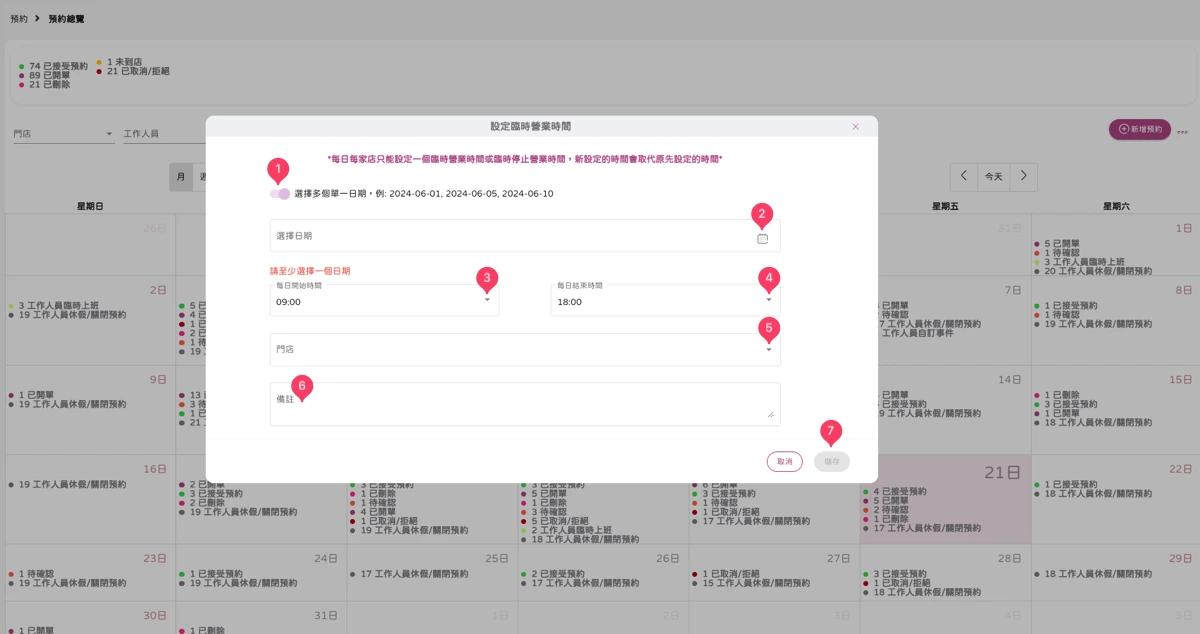The width and height of the screenshot is (1200, 634).
Task: Open the calendar icon in date field
Action: pos(763,239)
